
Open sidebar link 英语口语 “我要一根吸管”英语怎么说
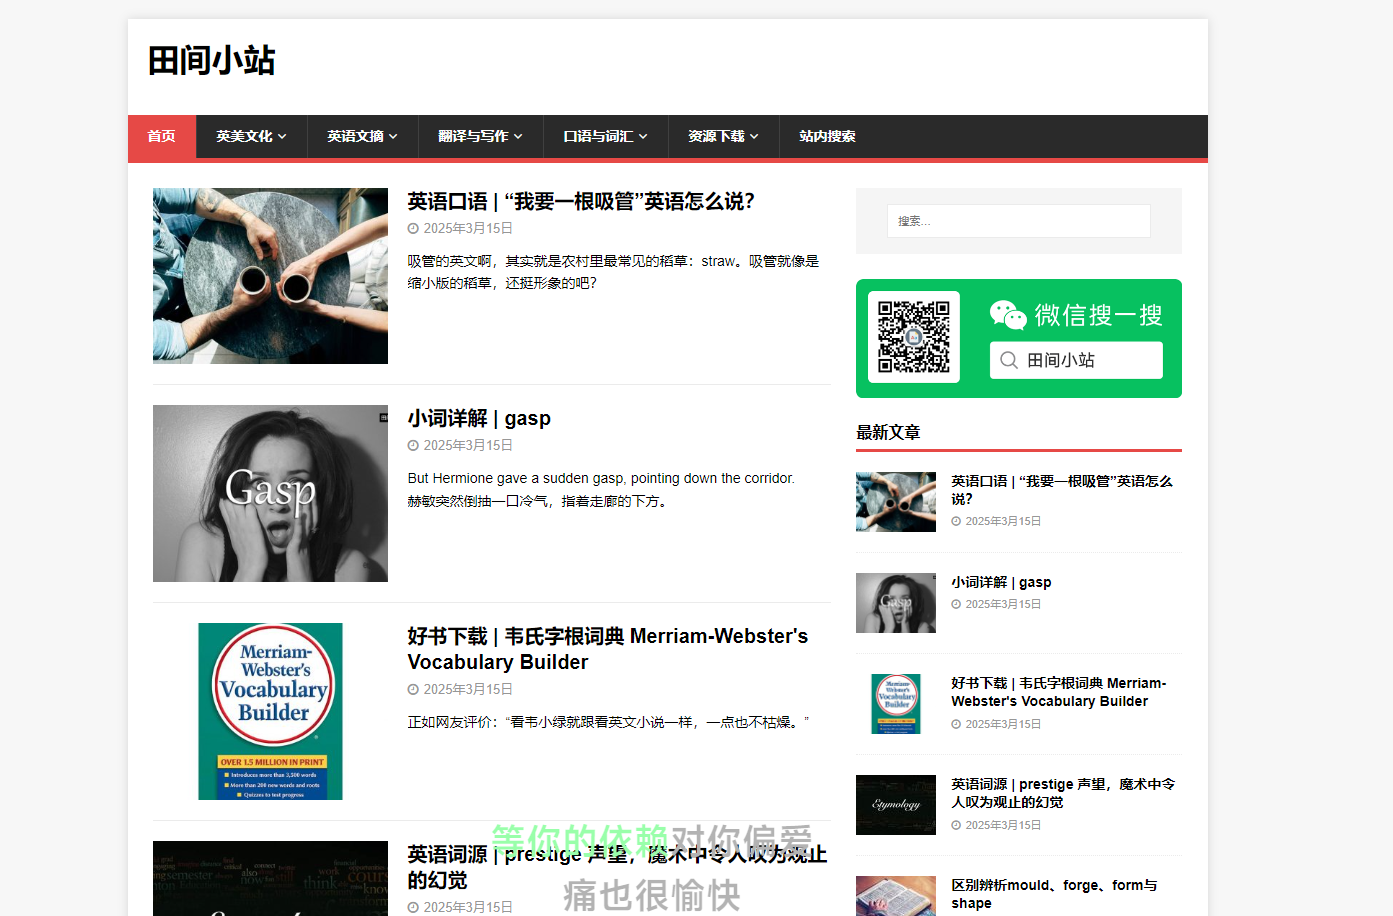1062,490
